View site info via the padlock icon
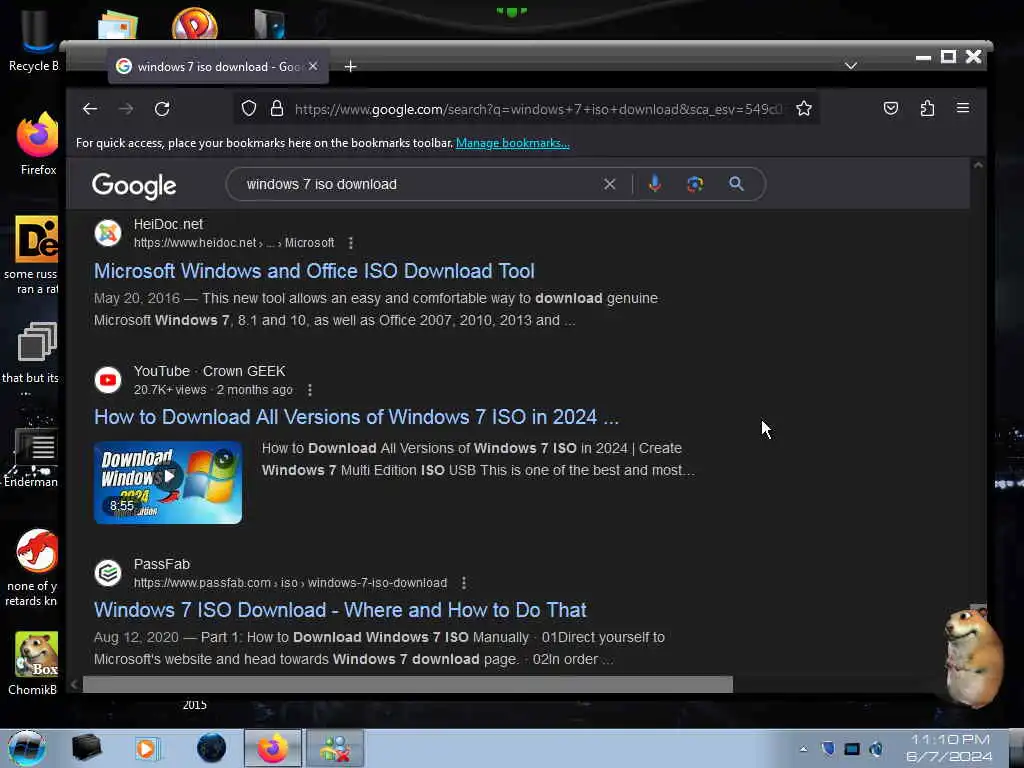This screenshot has width=1024, height=768. pos(277,108)
